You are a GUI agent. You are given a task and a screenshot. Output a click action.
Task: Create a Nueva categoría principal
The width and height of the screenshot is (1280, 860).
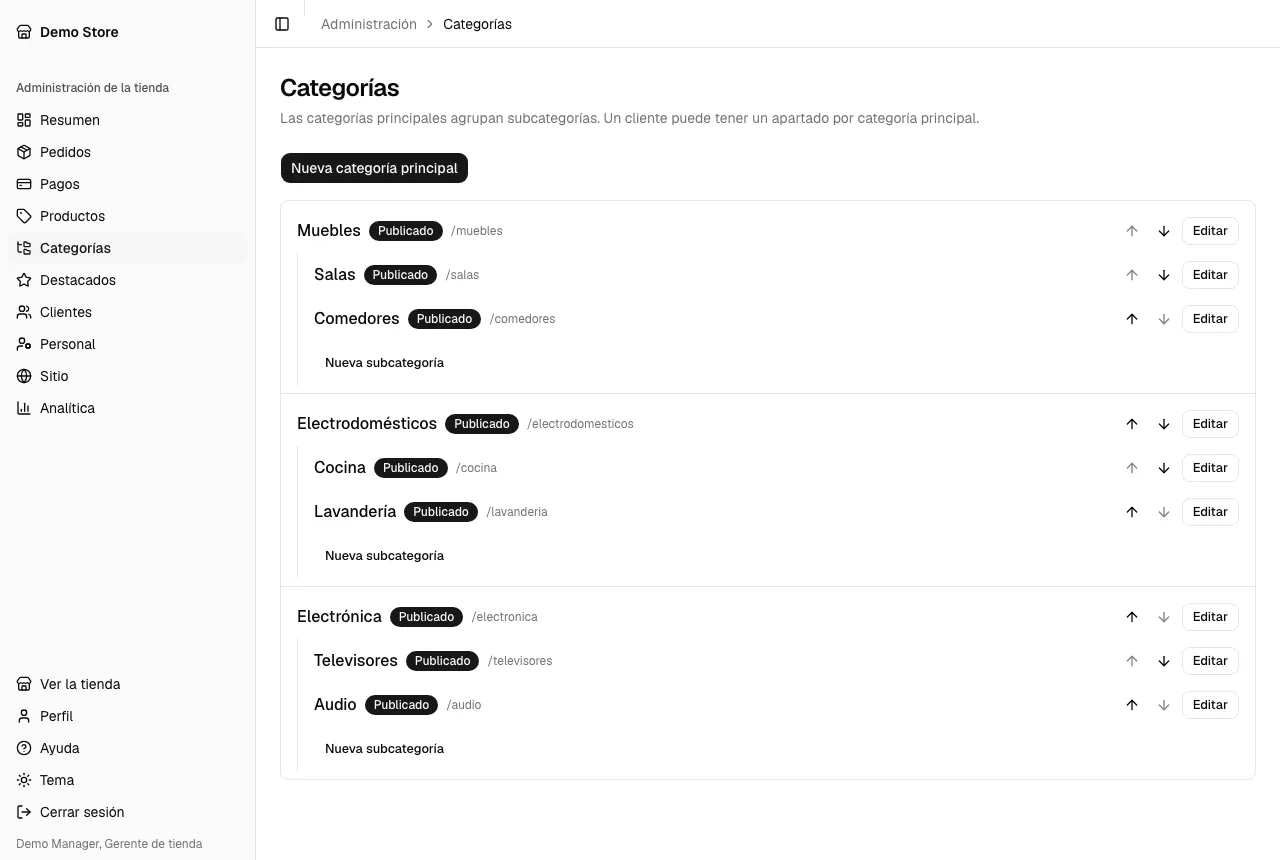click(x=374, y=168)
